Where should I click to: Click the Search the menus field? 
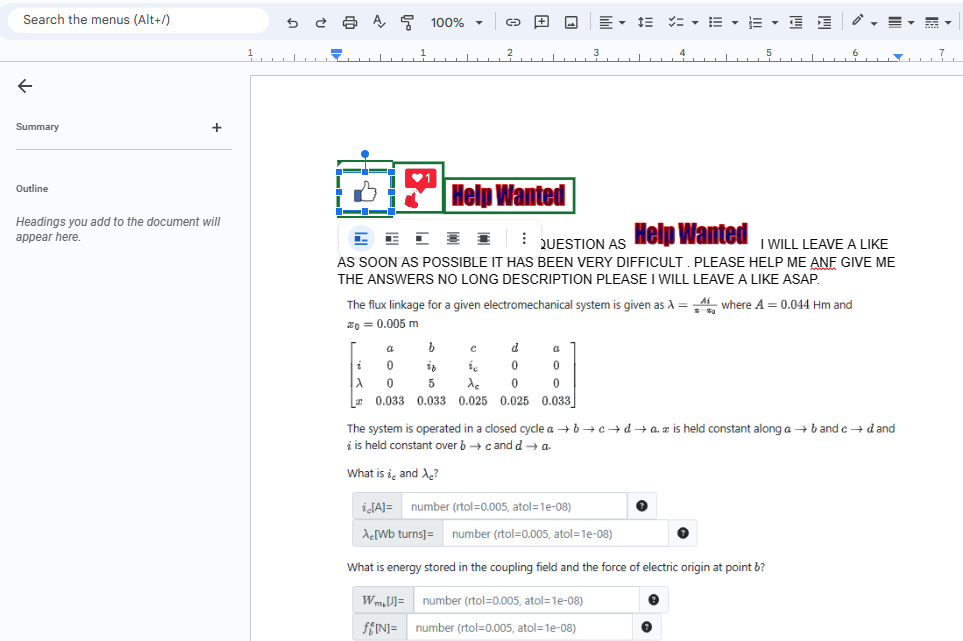pos(138,19)
